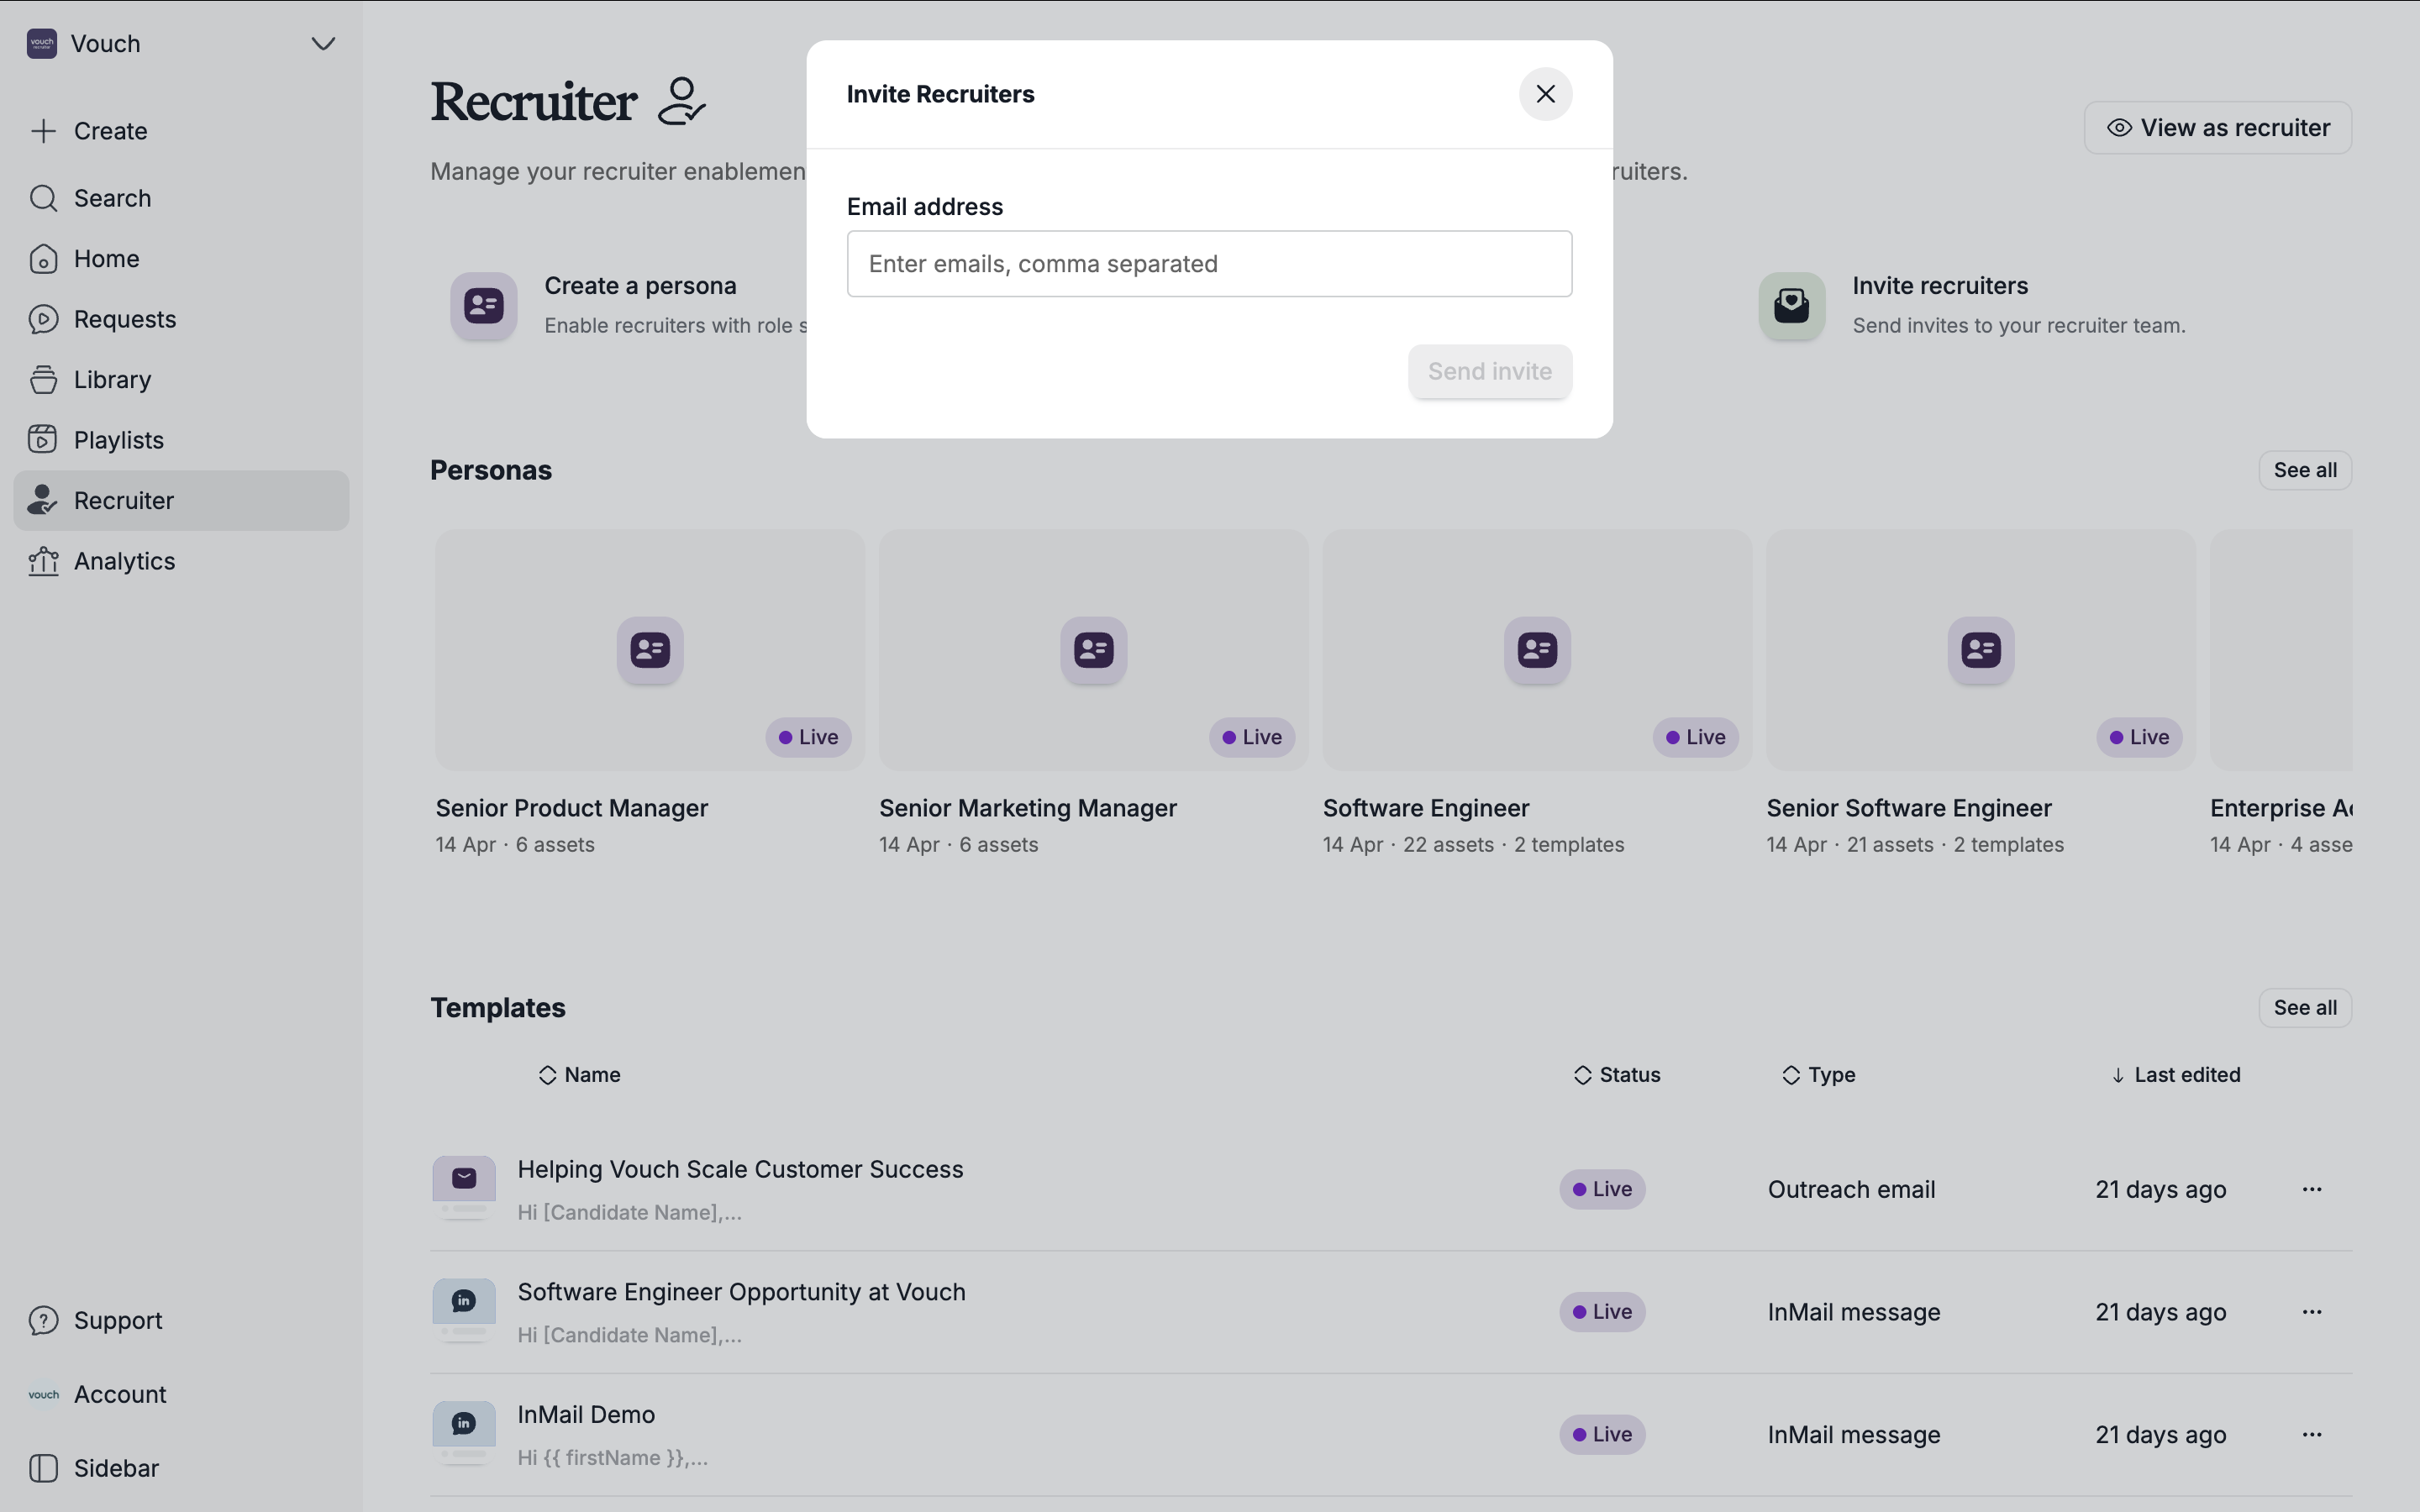Close the Invite Recruiters dialog

pyautogui.click(x=1545, y=94)
